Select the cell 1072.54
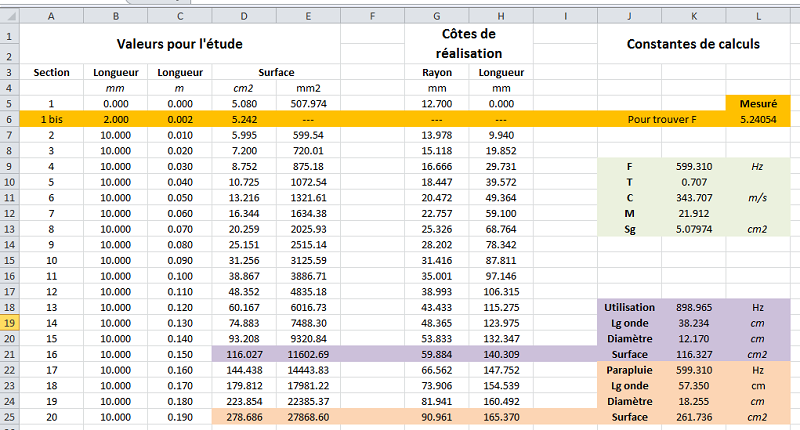Screen dimensions: 800x430 (308, 182)
